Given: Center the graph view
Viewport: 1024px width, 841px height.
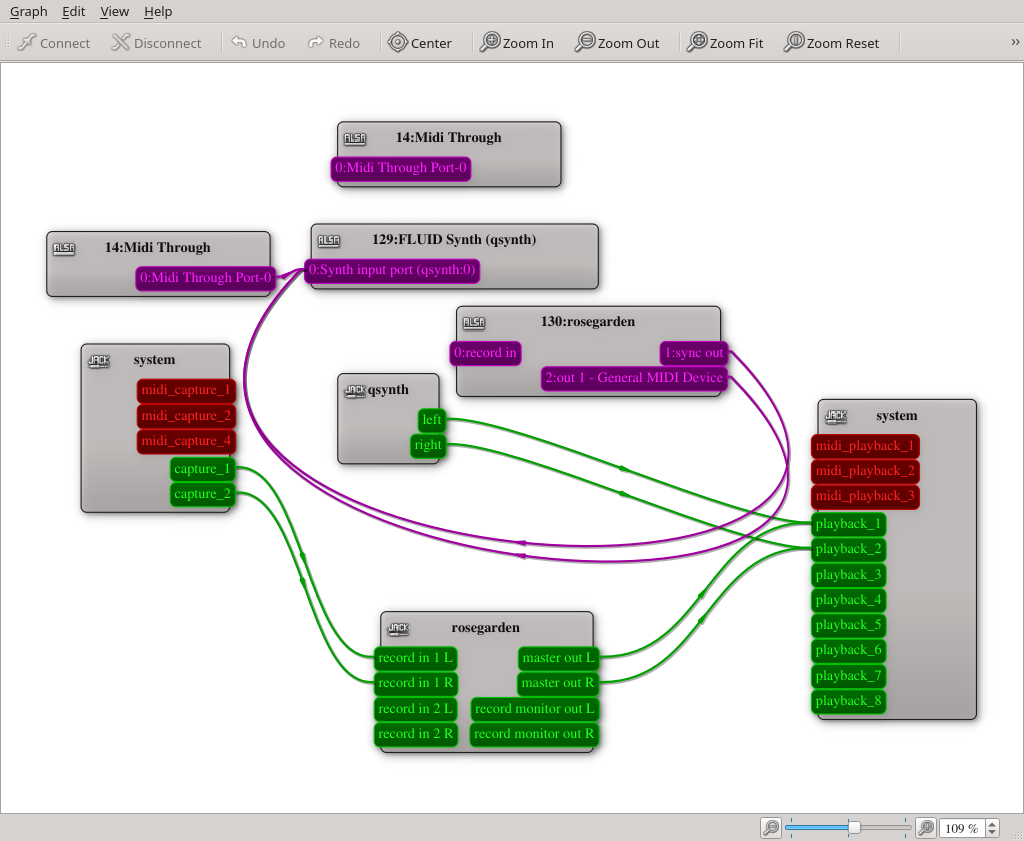Looking at the screenshot, I should pos(419,42).
